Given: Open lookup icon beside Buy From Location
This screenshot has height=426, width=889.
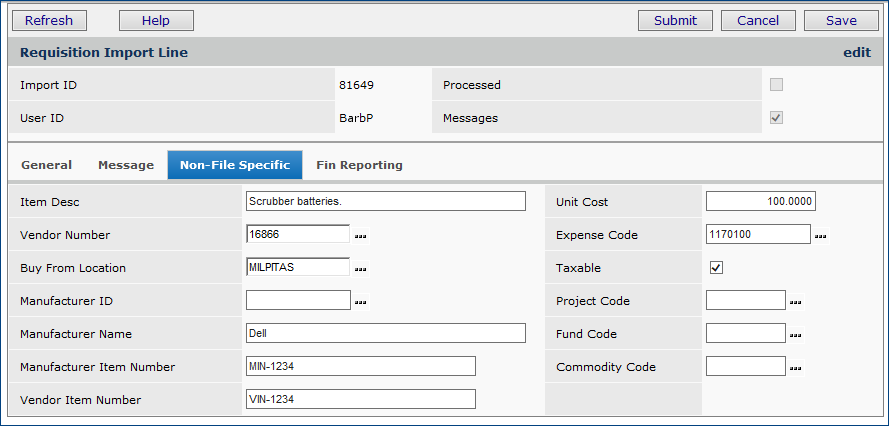Looking at the screenshot, I should coord(361,269).
